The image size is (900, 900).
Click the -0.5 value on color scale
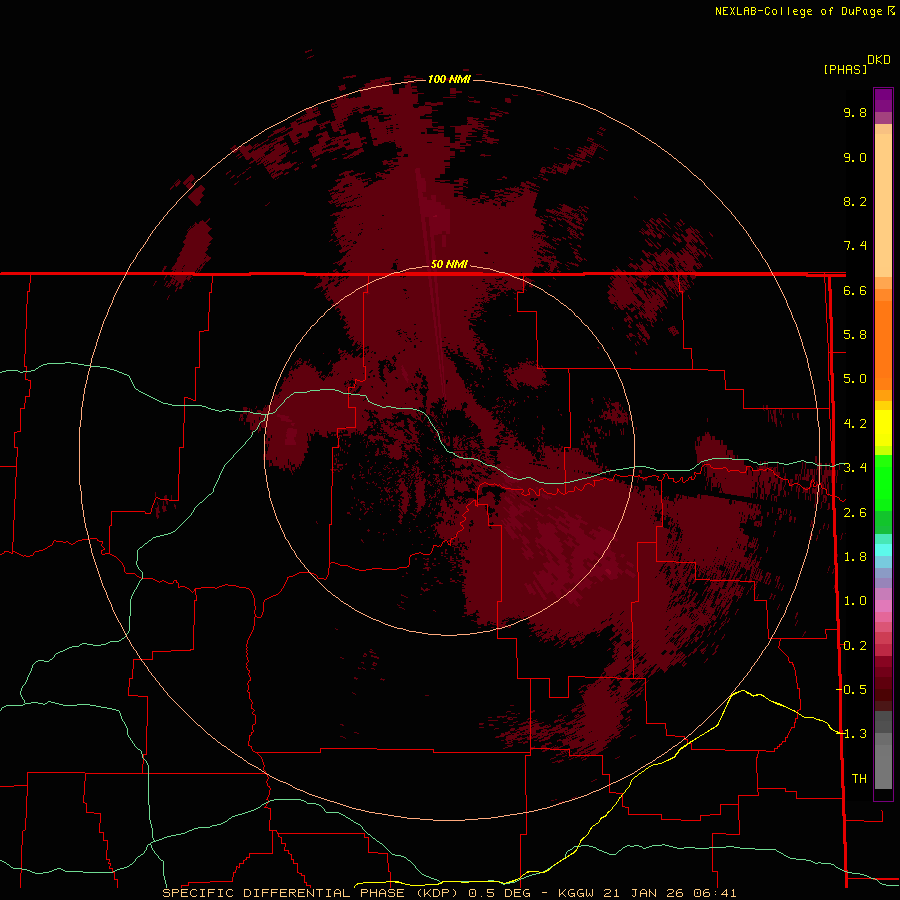pos(851,690)
